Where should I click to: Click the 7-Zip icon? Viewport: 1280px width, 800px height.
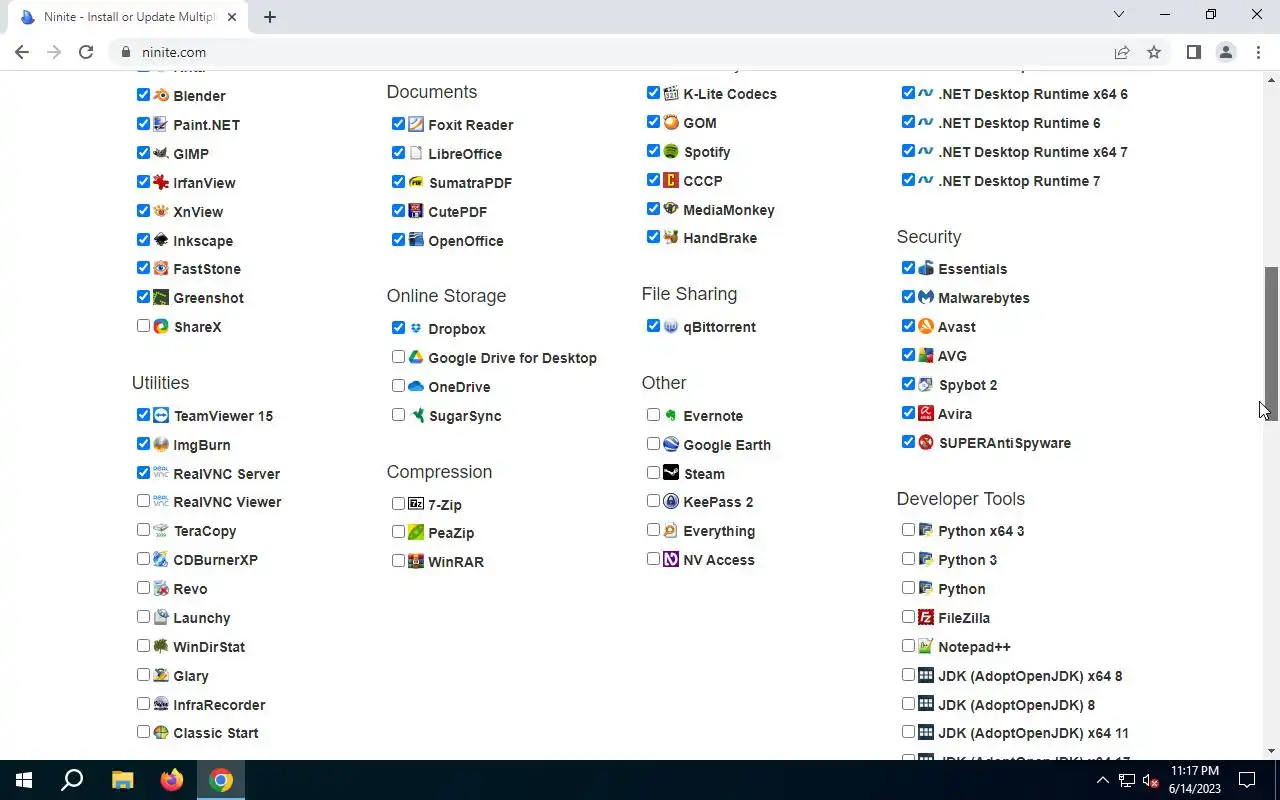416,504
